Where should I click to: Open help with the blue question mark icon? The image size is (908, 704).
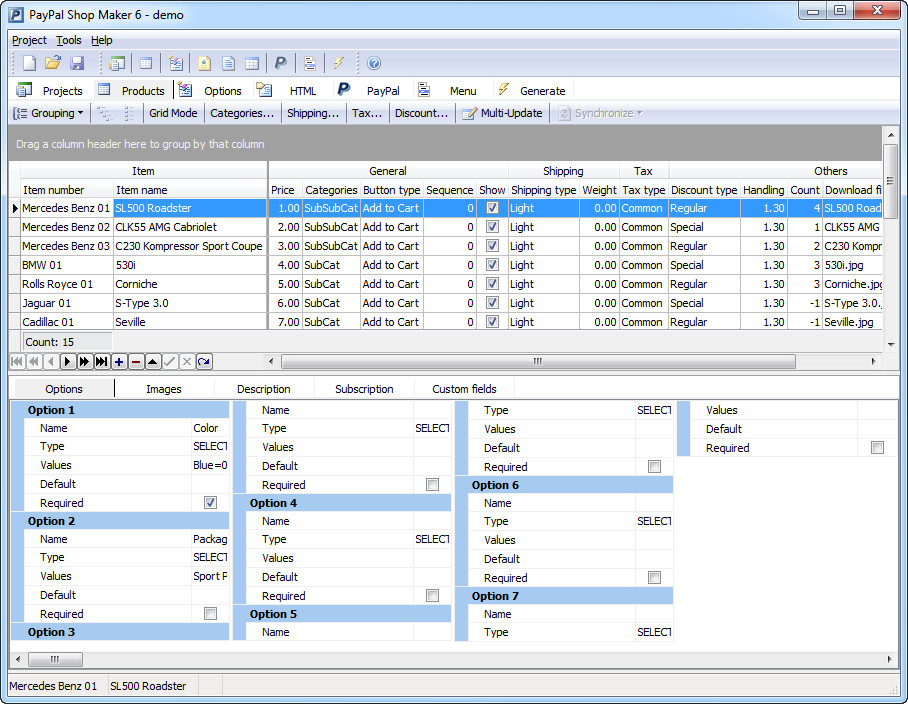click(374, 63)
